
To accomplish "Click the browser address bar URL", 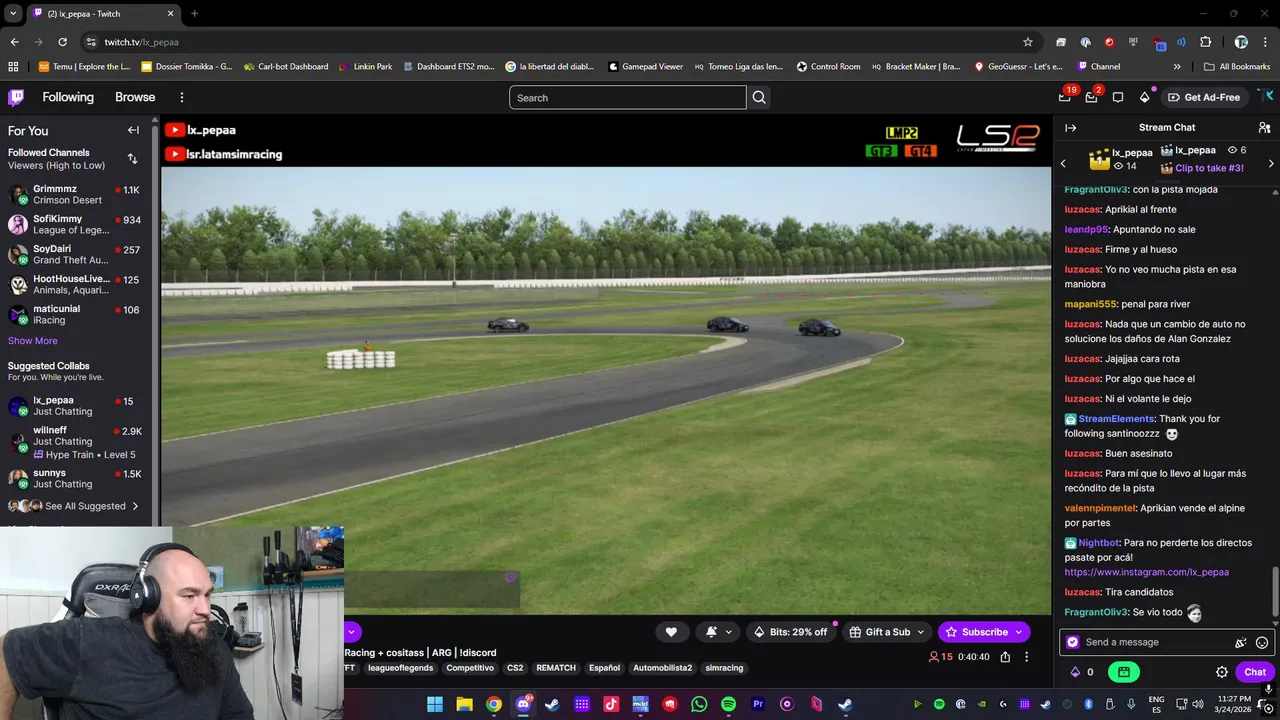I will click(141, 42).
